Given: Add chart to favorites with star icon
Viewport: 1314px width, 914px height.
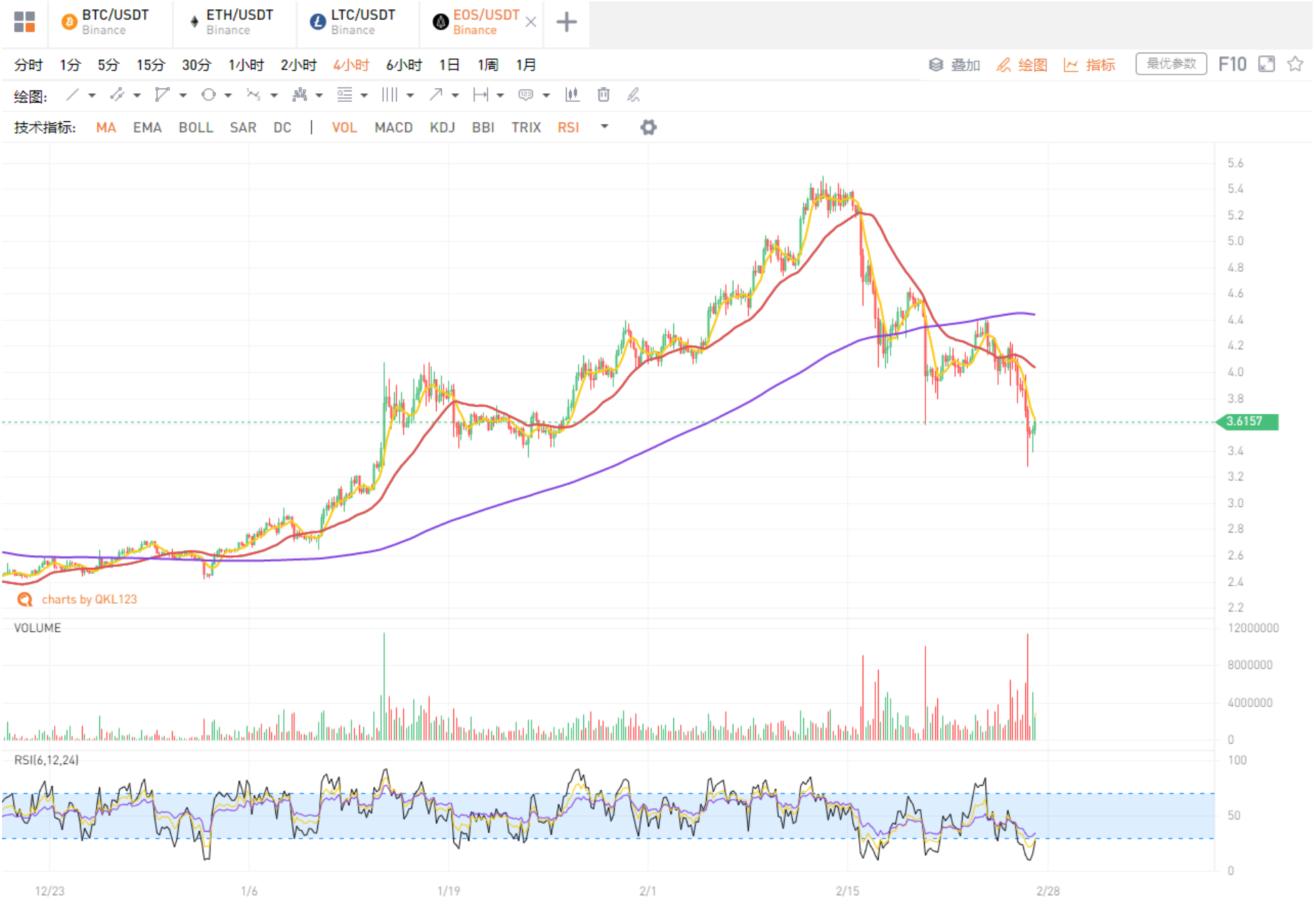Looking at the screenshot, I should click(1295, 64).
